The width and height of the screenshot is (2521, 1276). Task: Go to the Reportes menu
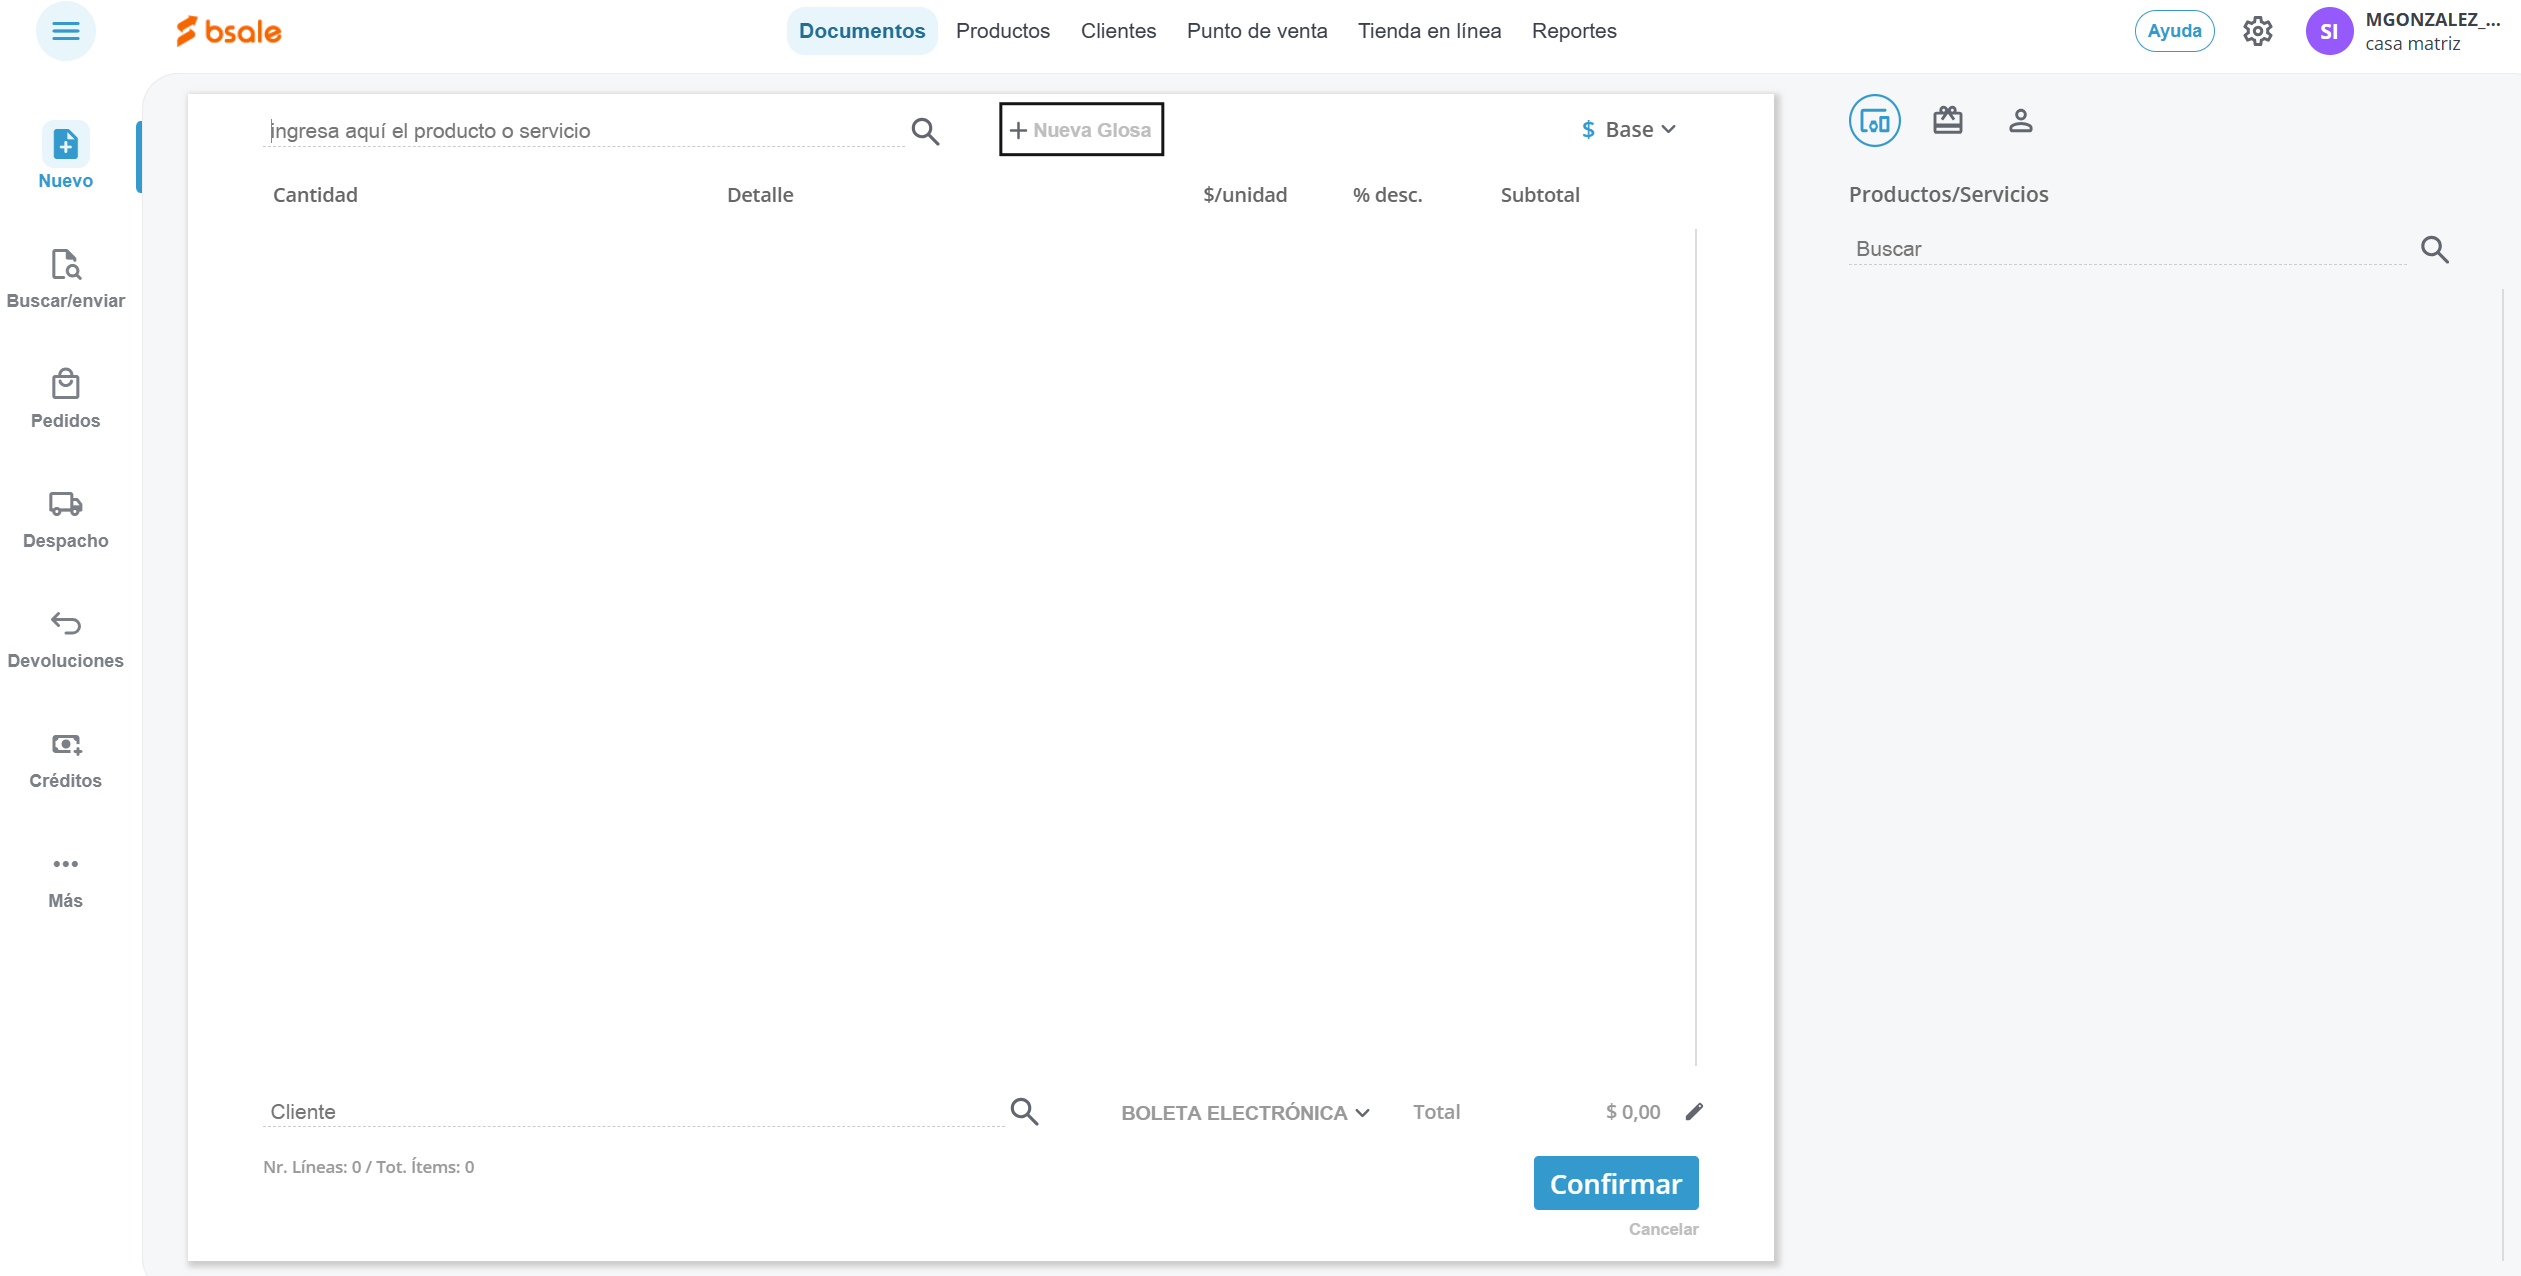[1573, 31]
